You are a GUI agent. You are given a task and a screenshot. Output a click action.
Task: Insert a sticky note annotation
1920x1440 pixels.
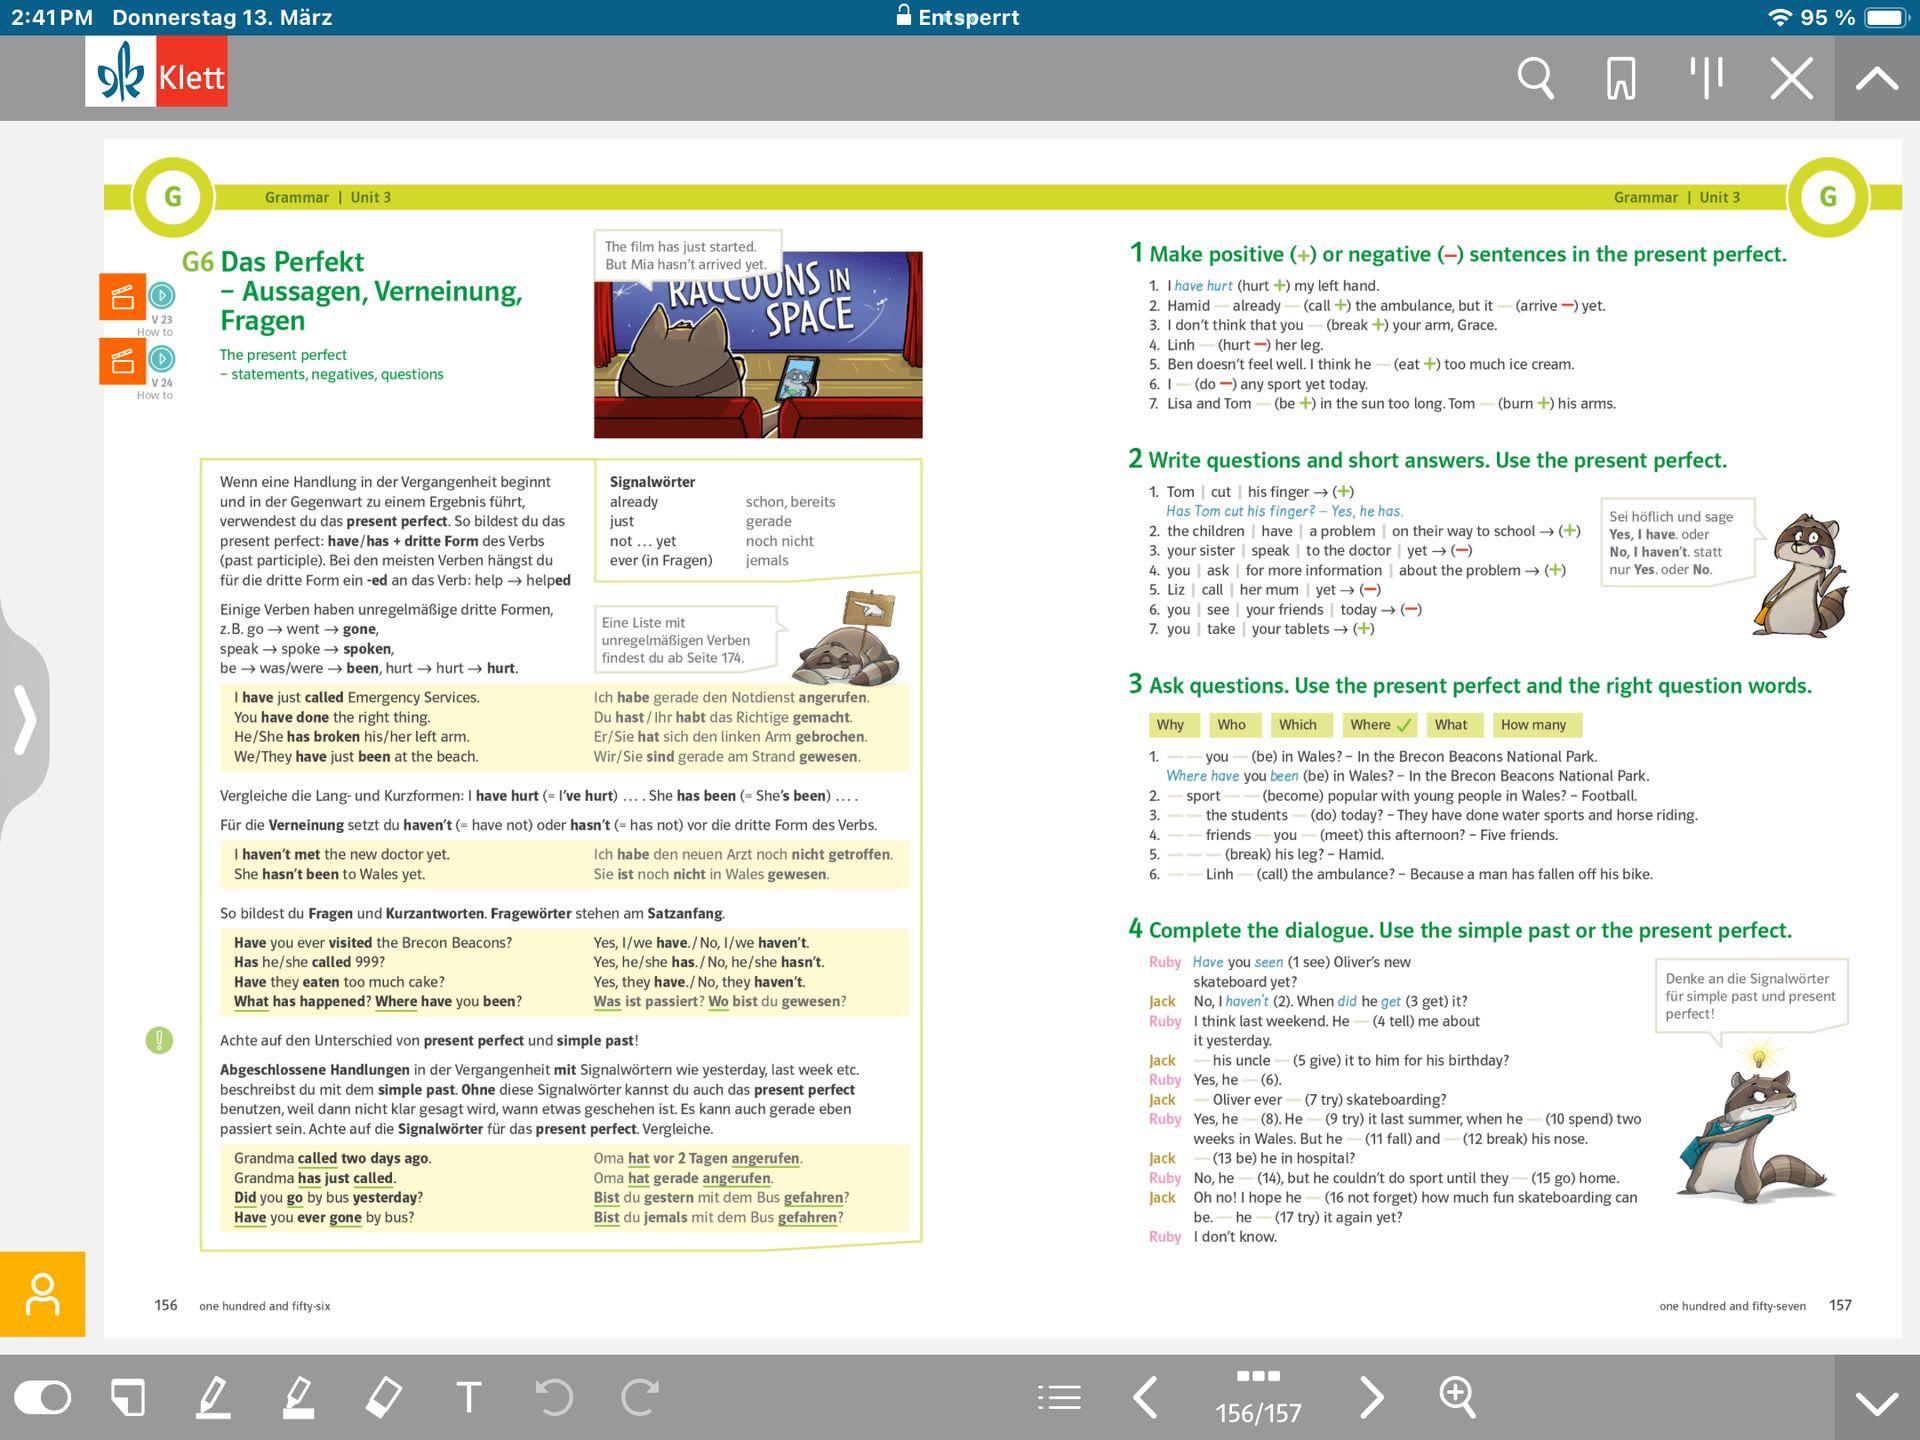[128, 1397]
